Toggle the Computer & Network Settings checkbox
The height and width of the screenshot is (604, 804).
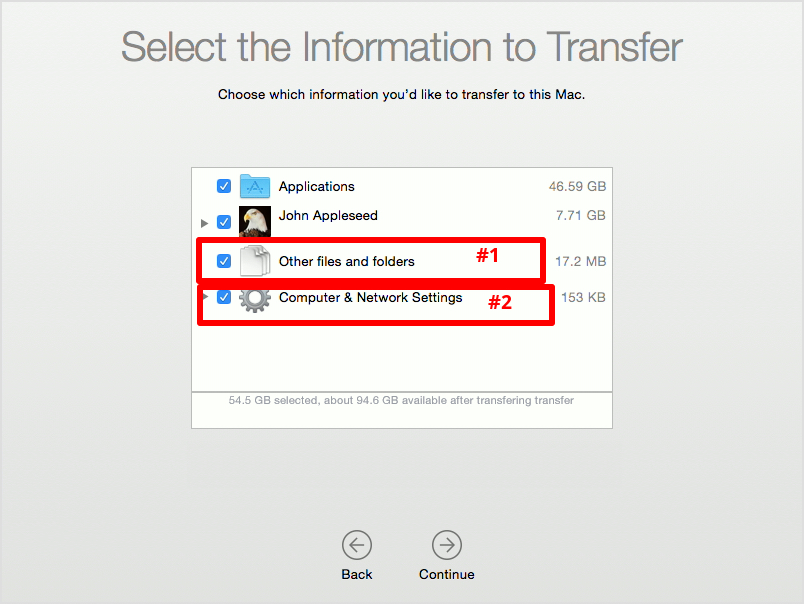(x=224, y=297)
